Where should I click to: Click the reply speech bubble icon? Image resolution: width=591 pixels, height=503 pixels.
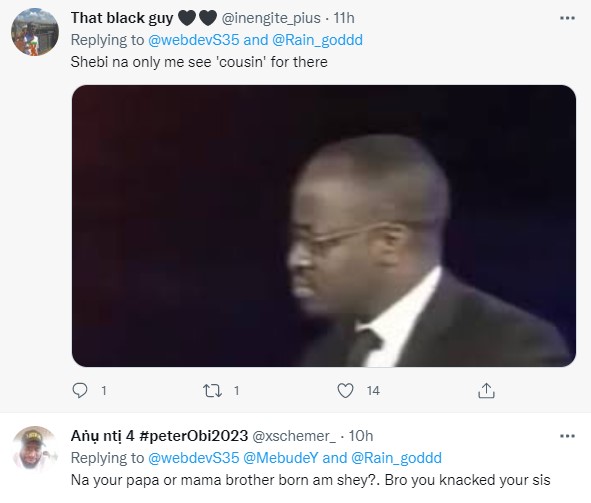click(80, 390)
